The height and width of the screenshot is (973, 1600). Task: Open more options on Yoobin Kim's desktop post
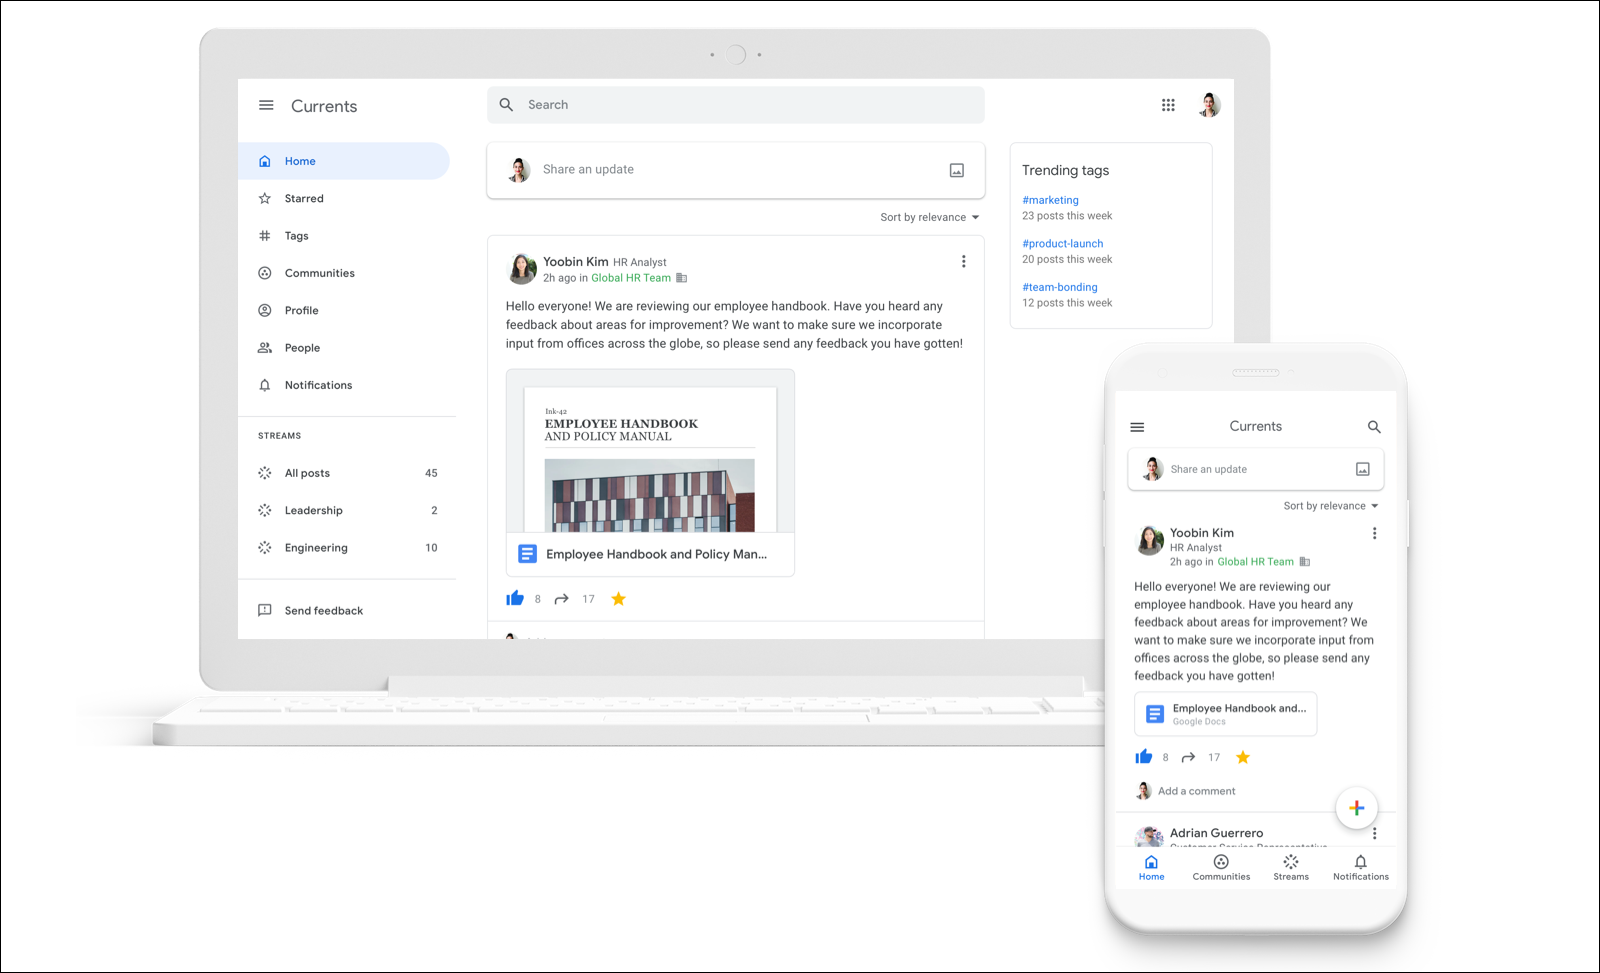[964, 261]
